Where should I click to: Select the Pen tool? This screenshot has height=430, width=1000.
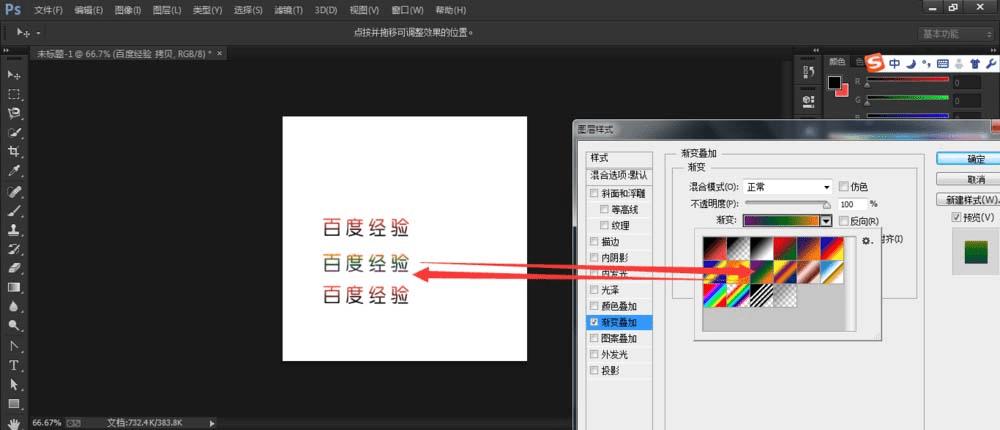[x=14, y=346]
